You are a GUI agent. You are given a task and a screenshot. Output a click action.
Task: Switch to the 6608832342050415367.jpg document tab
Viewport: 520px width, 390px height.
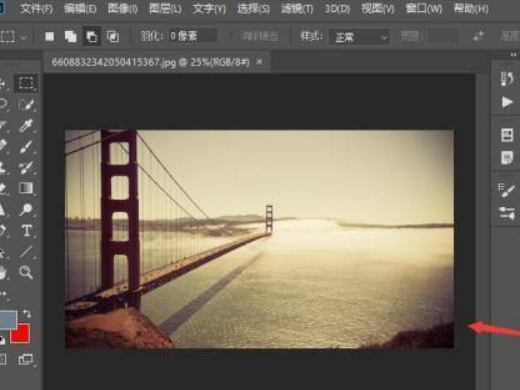point(151,62)
